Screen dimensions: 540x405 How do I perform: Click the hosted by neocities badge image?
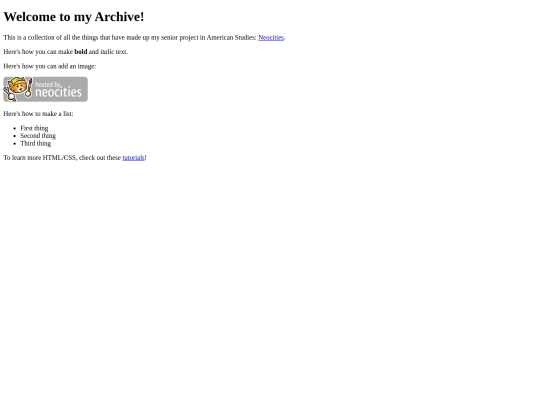[x=45, y=89]
